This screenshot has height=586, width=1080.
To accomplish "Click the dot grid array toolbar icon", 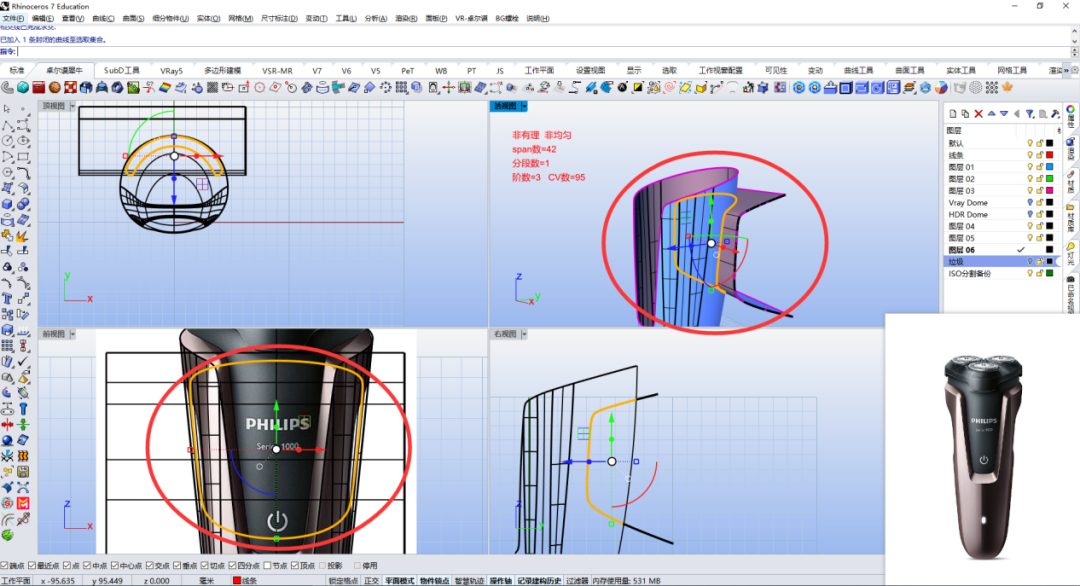I will [x=992, y=87].
